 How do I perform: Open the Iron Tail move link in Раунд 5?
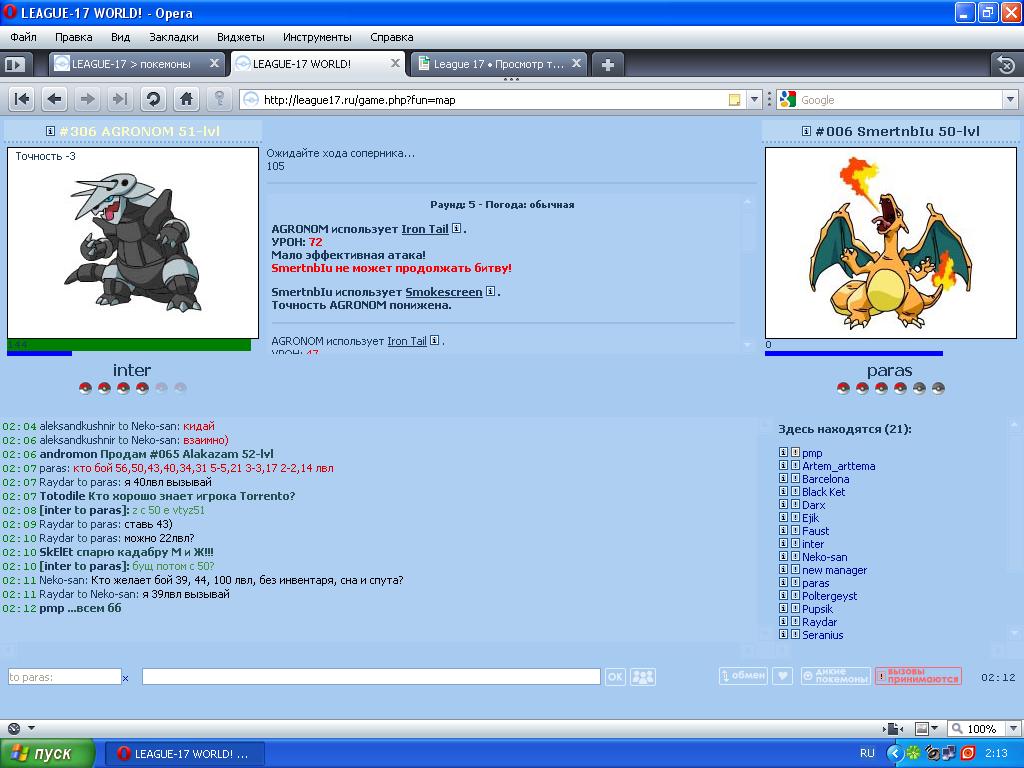click(424, 229)
